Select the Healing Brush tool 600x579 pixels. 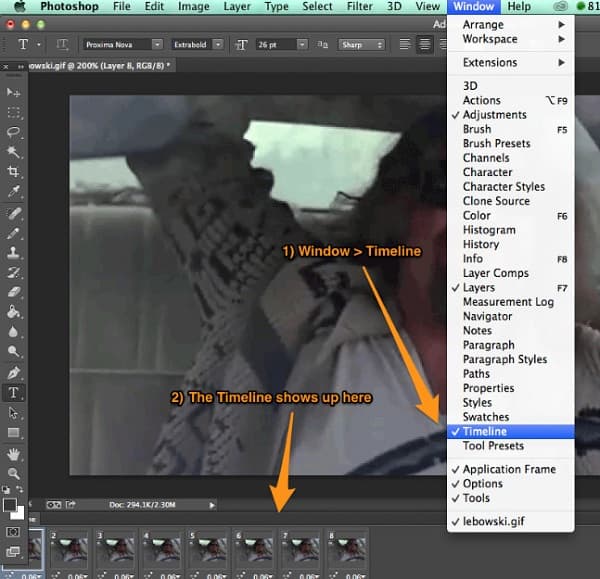[13, 213]
